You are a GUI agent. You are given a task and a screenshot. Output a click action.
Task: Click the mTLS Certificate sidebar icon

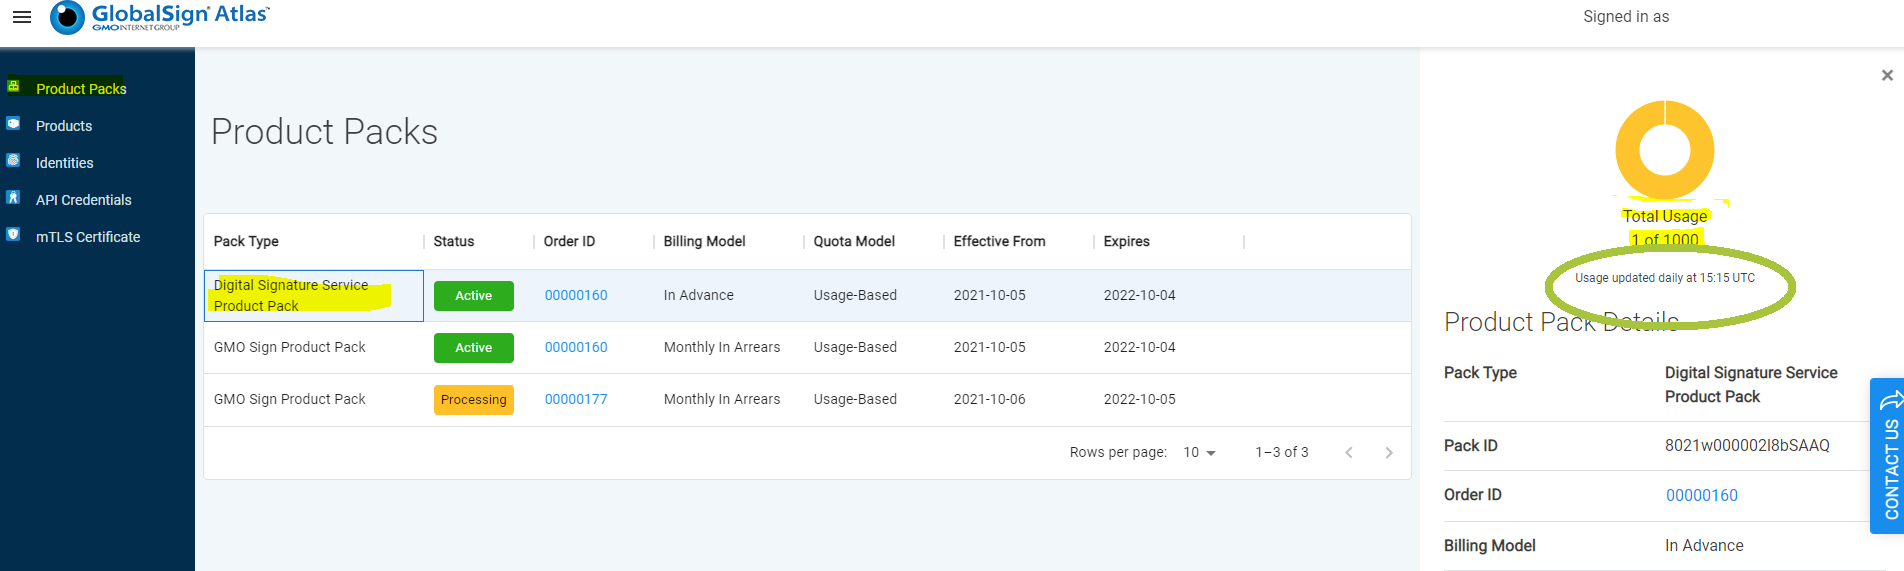(14, 235)
